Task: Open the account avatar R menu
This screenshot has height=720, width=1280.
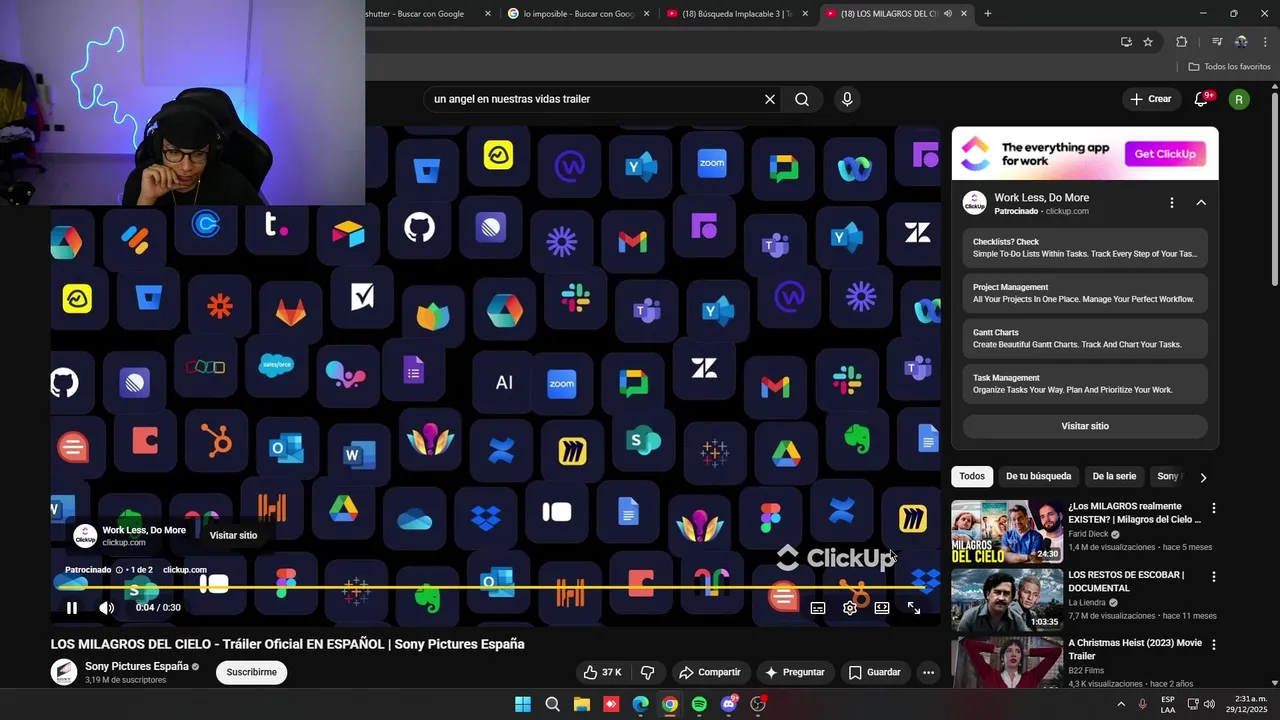Action: tap(1239, 99)
